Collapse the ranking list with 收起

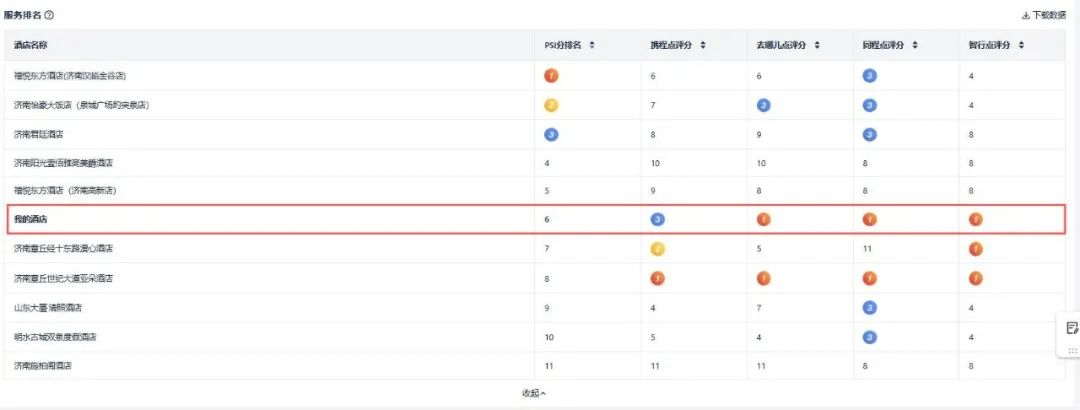pyautogui.click(x=534, y=393)
